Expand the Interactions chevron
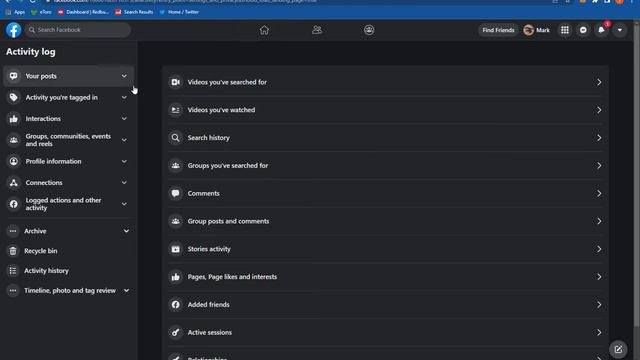Image resolution: width=640 pixels, height=360 pixels. [124, 118]
